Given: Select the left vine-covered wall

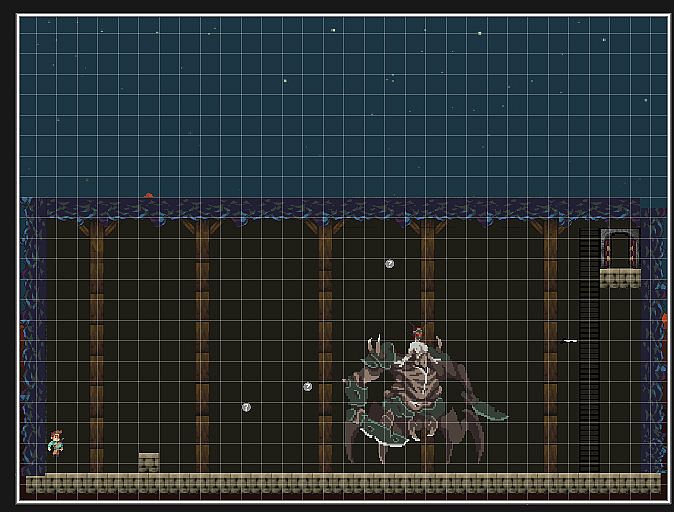Looking at the screenshot, I should (32, 330).
